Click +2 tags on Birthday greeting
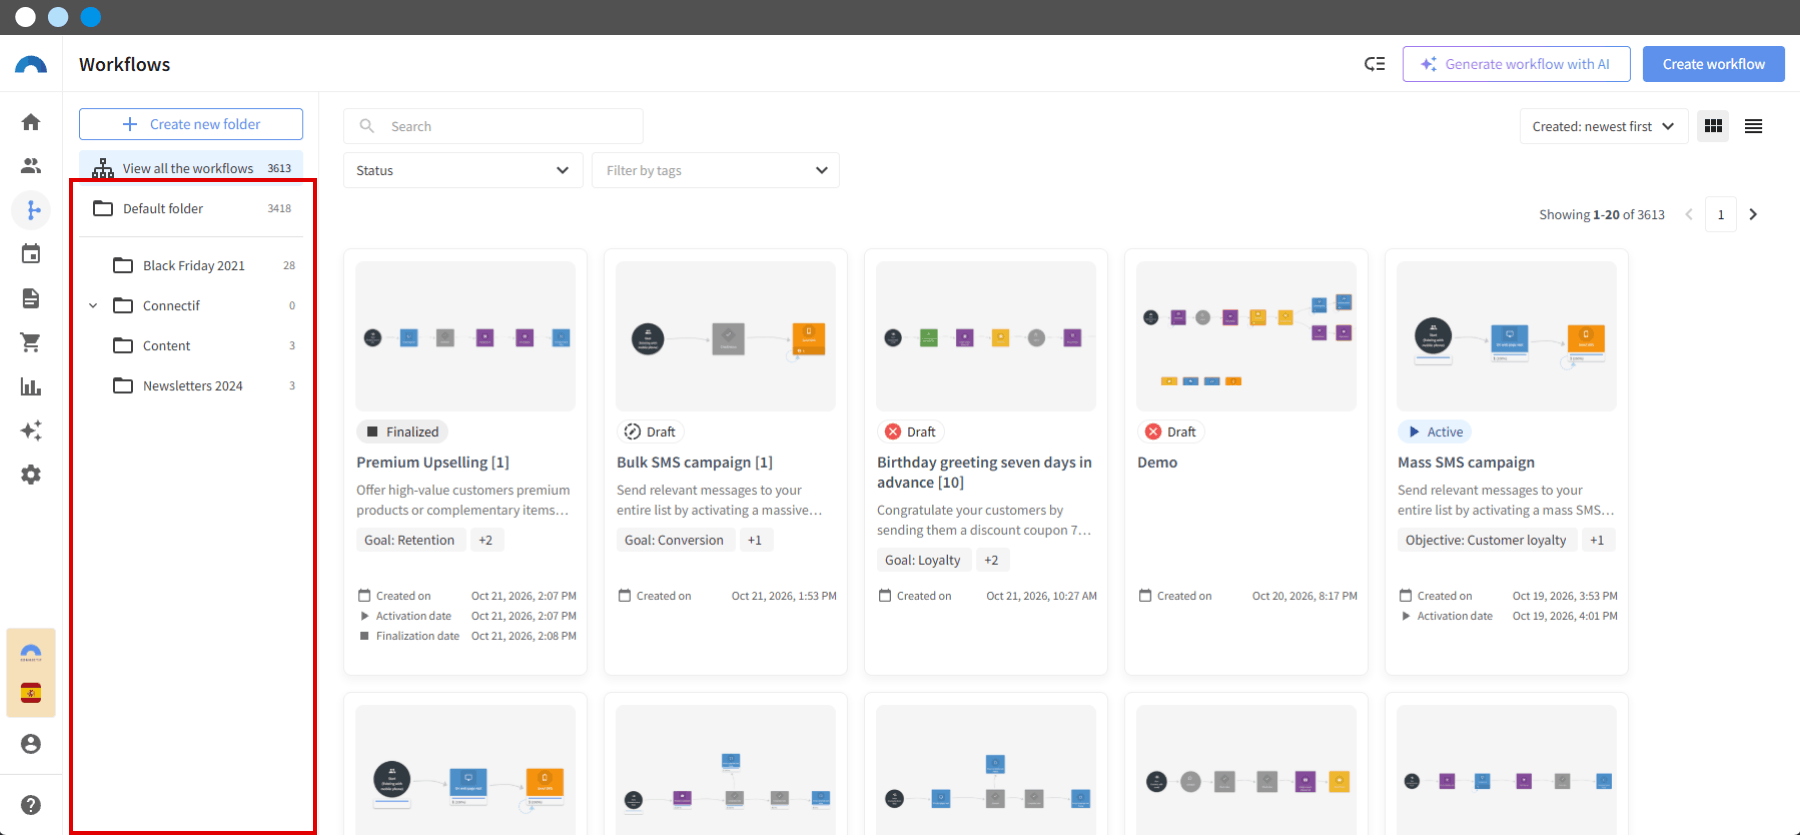Screen dimensions: 1800x835 point(991,560)
